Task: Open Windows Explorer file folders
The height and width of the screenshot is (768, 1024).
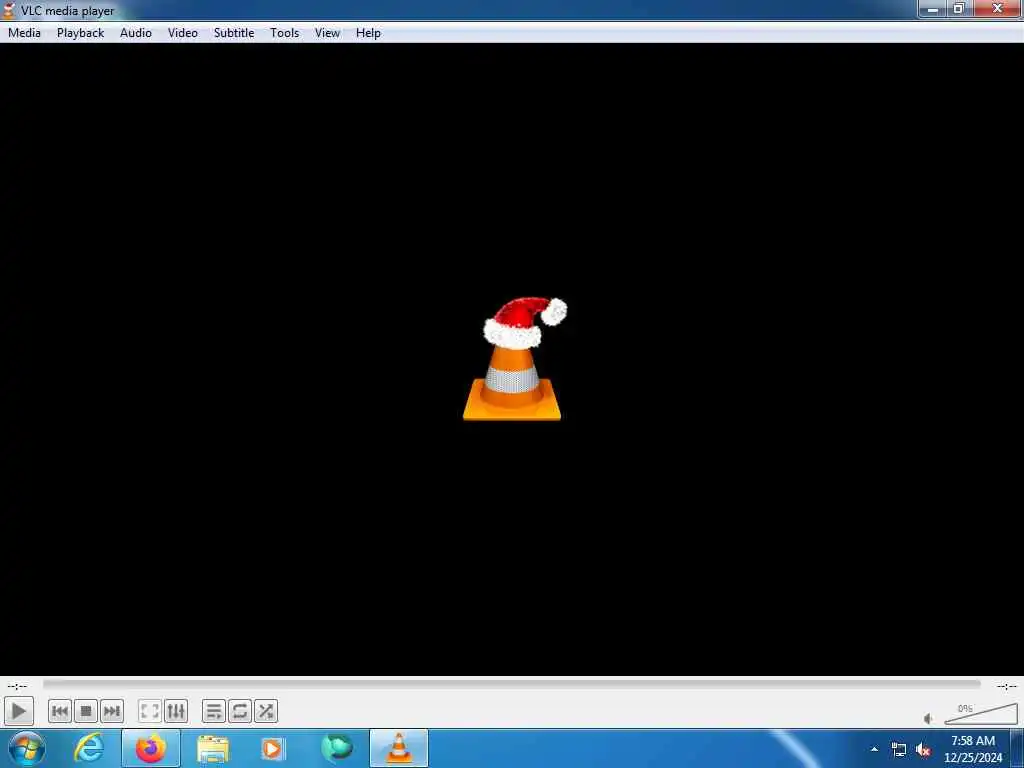Action: pyautogui.click(x=213, y=749)
